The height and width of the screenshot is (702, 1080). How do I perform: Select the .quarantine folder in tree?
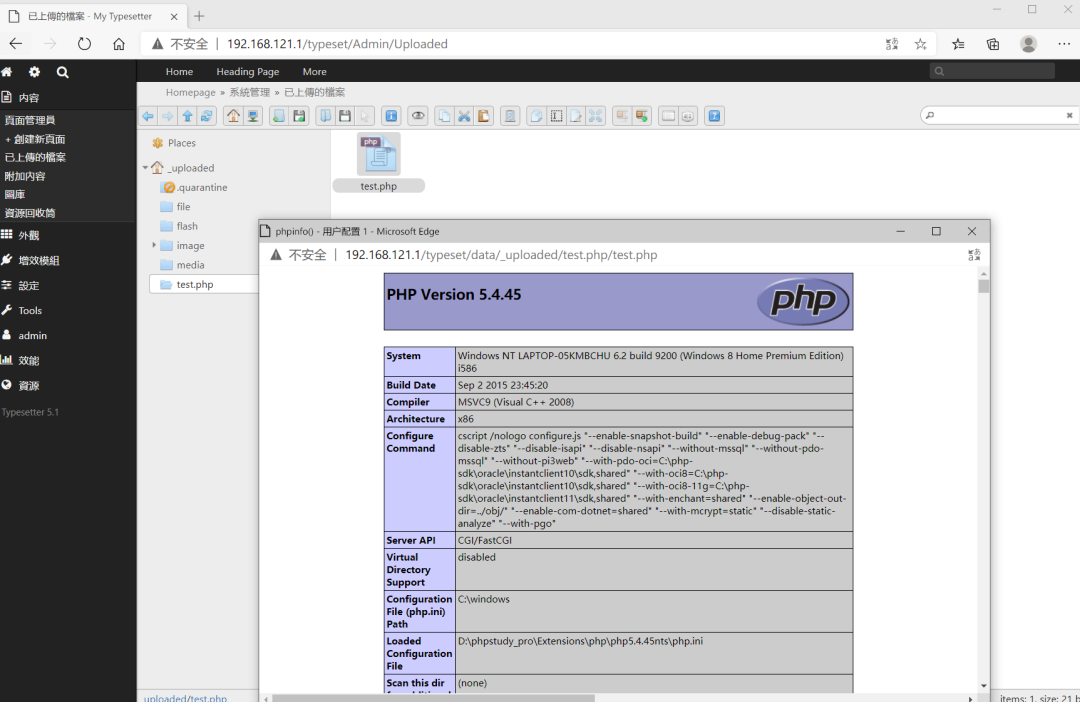pyautogui.click(x=194, y=187)
